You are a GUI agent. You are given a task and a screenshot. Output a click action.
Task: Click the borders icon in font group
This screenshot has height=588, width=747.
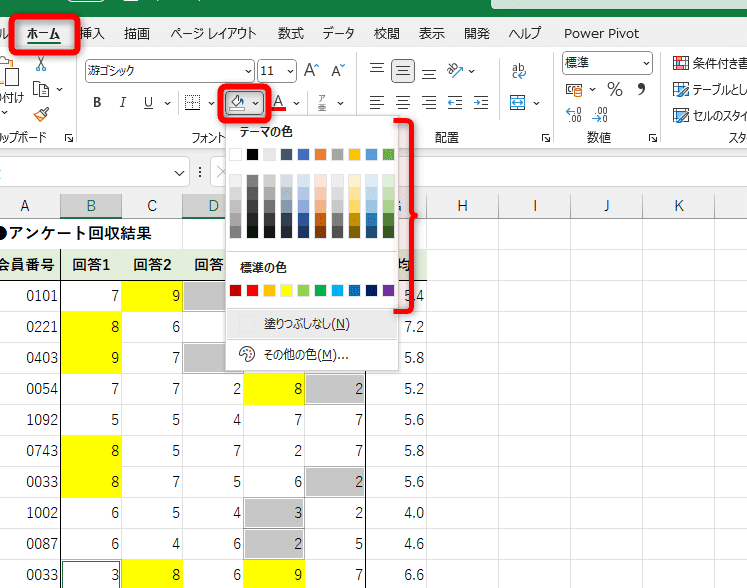coord(194,102)
